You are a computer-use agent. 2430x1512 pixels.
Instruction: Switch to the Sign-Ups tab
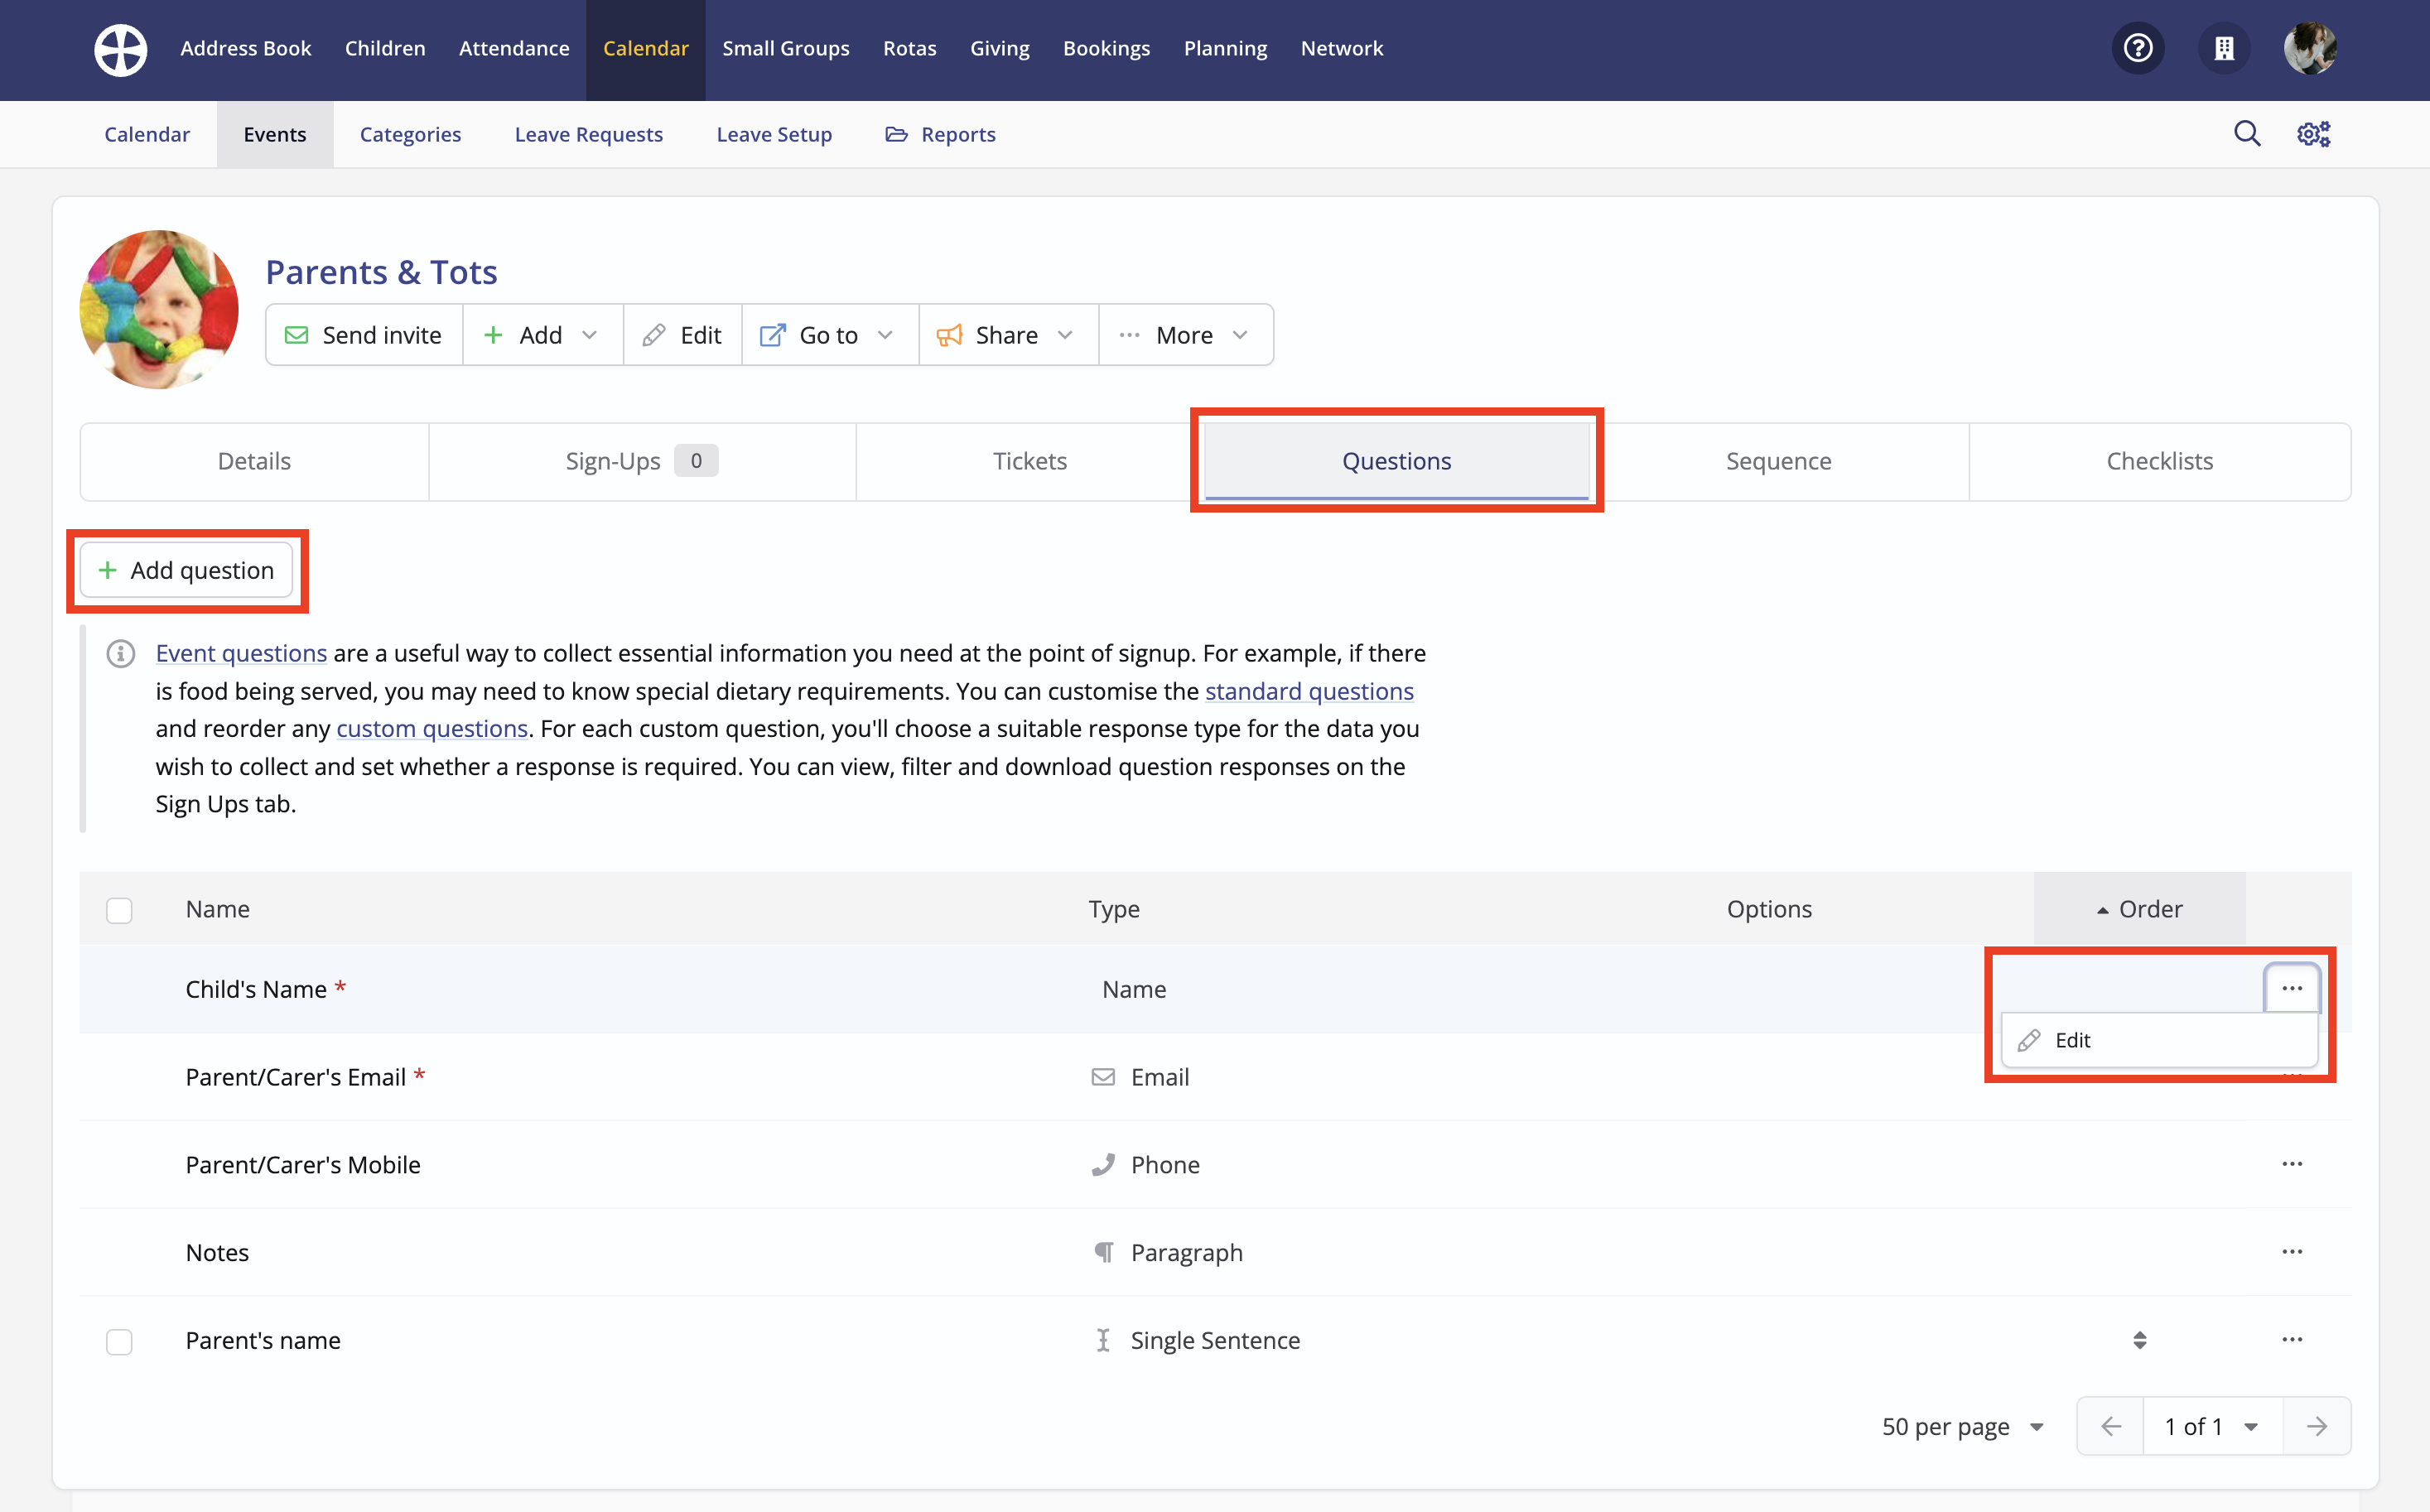coord(640,461)
